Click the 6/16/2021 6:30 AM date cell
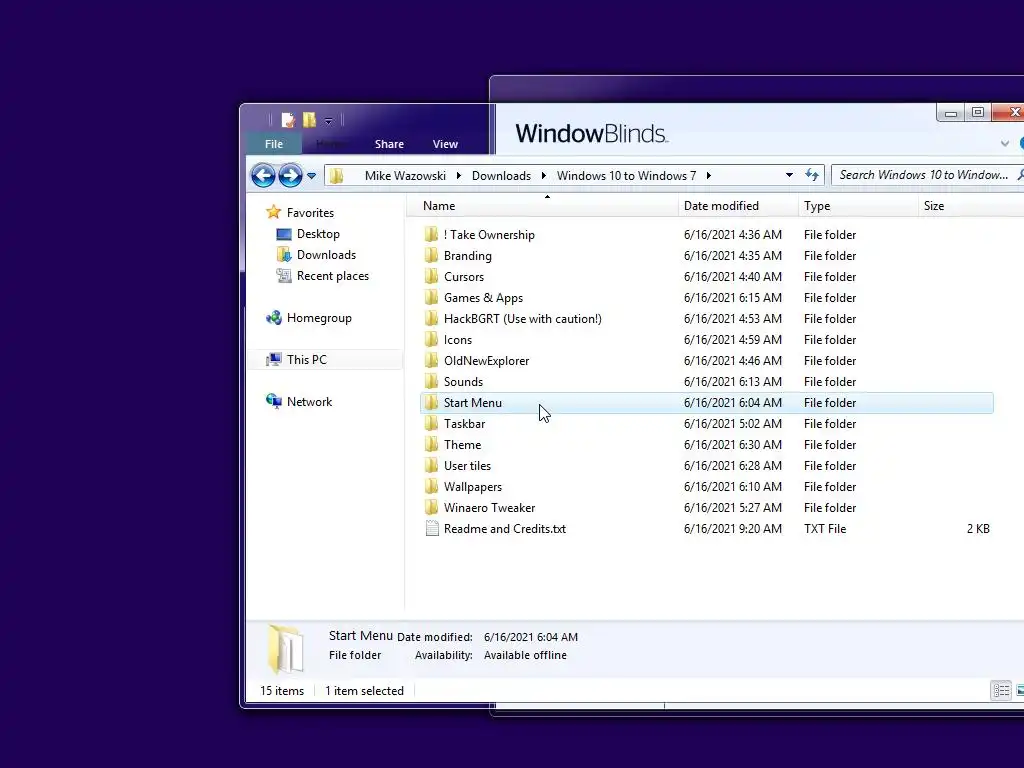The width and height of the screenshot is (1024, 768). 733,445
